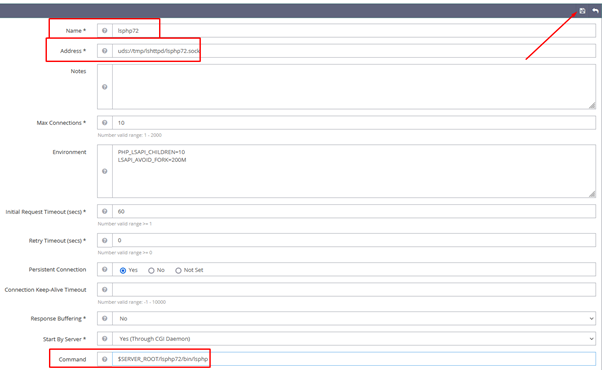
Task: Open the Start By Server dropdown
Action: click(x=354, y=339)
